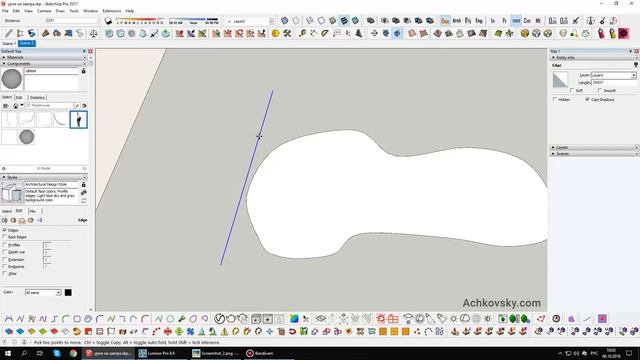Collapse the Styles panel

44,177
